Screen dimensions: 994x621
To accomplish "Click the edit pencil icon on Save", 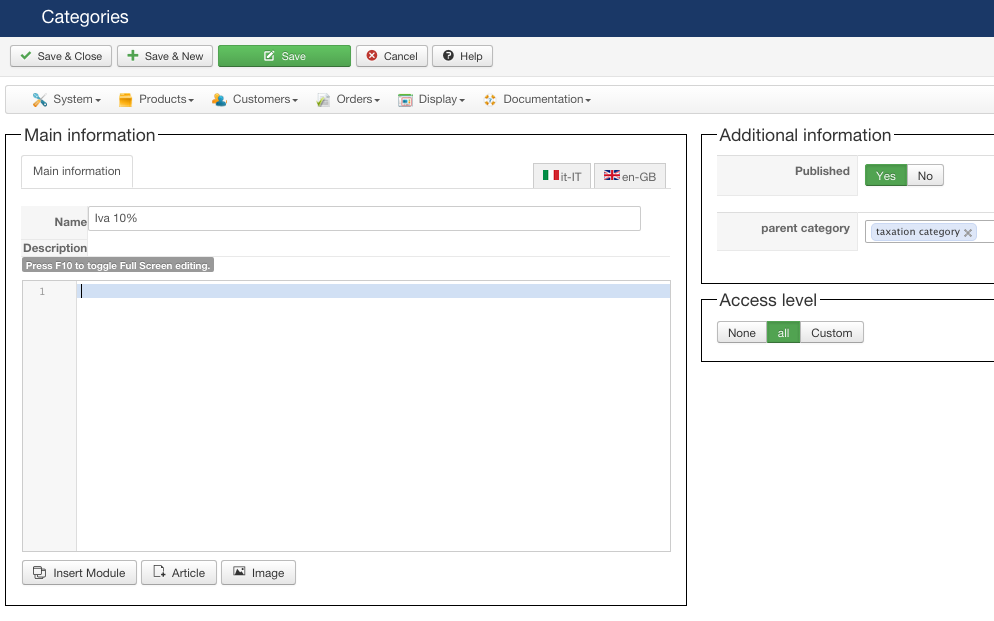I will click(x=269, y=56).
